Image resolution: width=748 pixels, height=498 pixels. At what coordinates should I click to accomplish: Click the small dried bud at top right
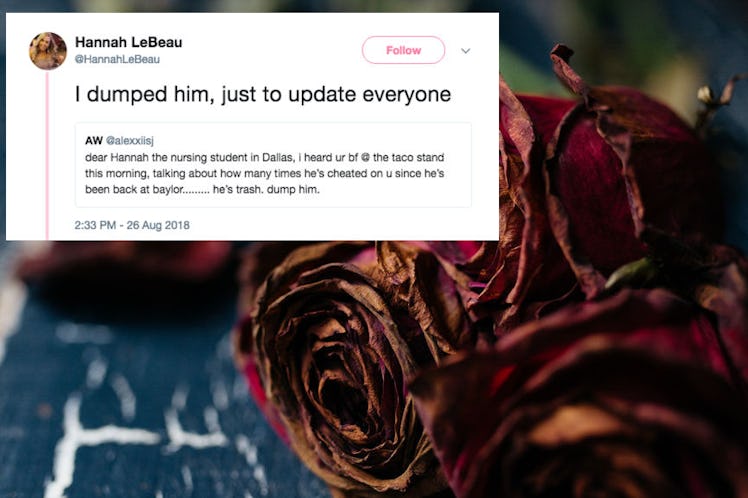click(x=705, y=94)
